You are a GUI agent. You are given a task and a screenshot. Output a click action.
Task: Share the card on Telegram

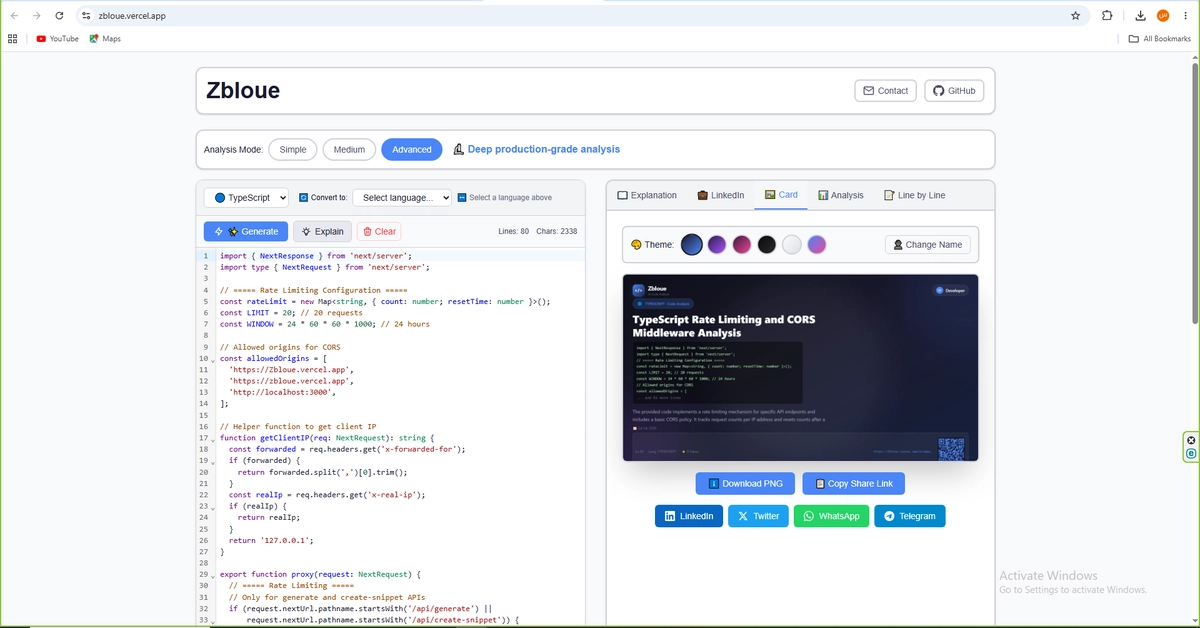coord(909,516)
